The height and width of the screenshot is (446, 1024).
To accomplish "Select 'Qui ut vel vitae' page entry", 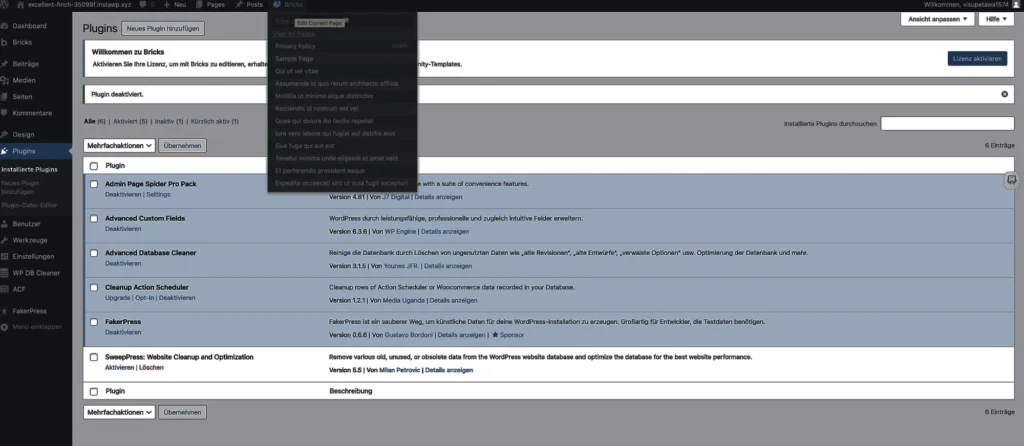I will pyautogui.click(x=296, y=71).
